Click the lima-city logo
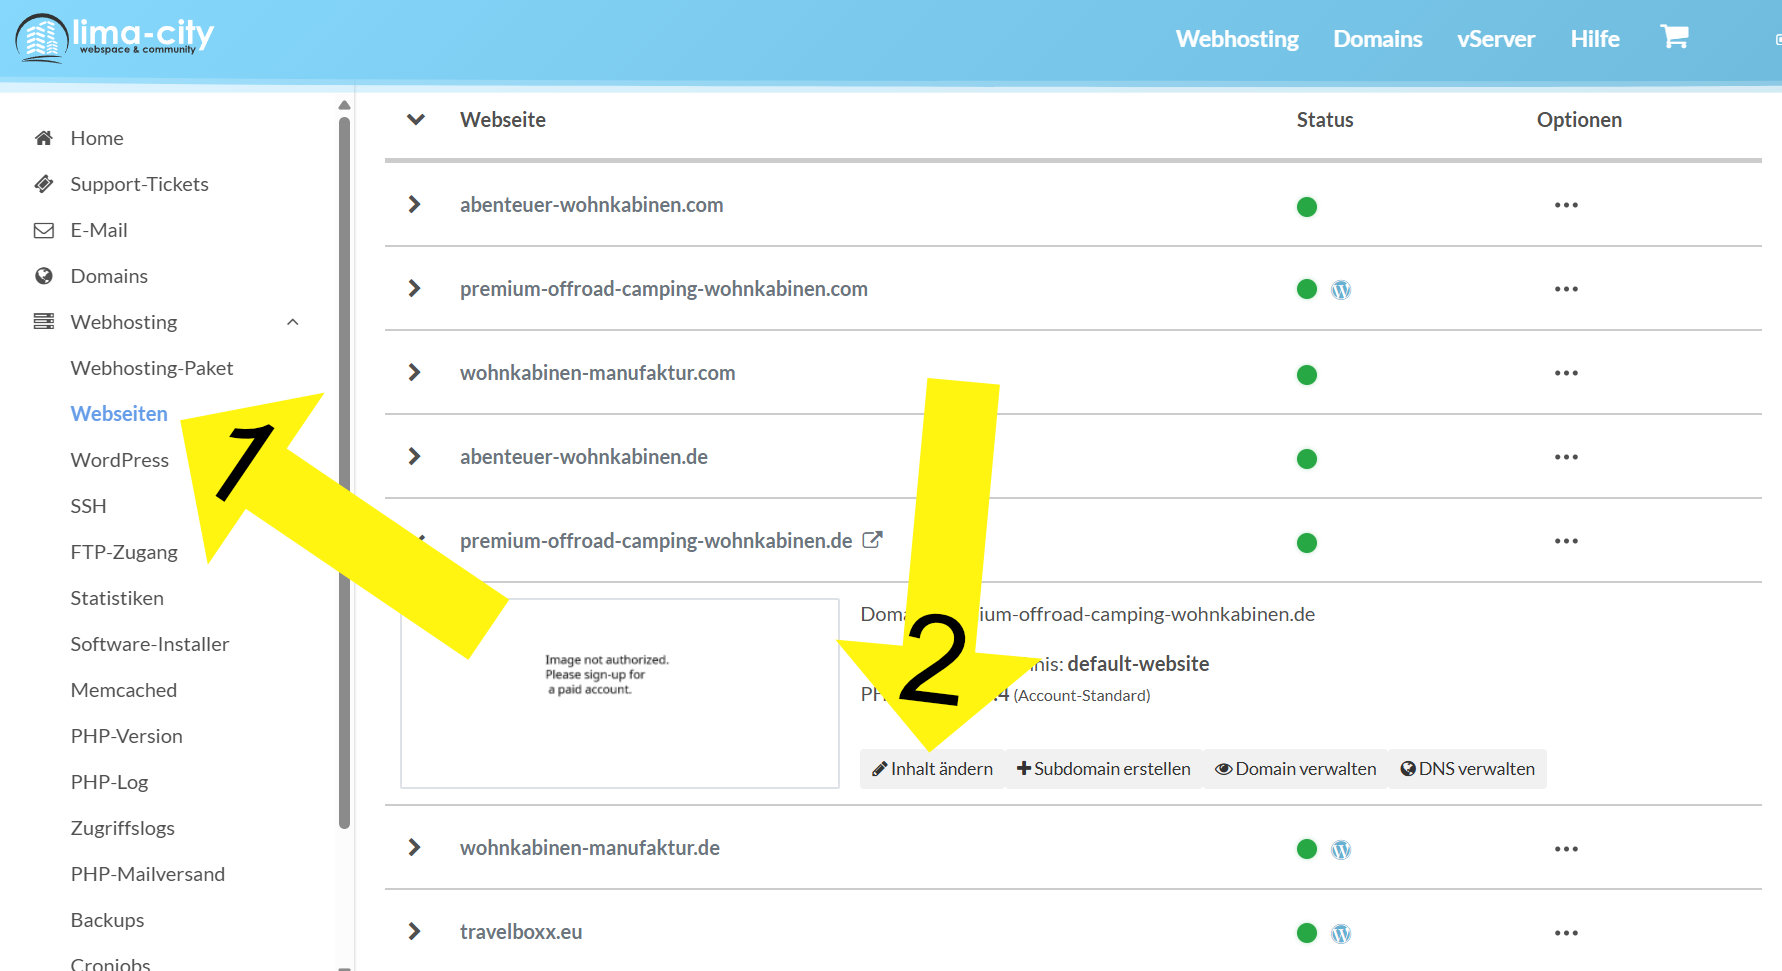 pos(115,38)
